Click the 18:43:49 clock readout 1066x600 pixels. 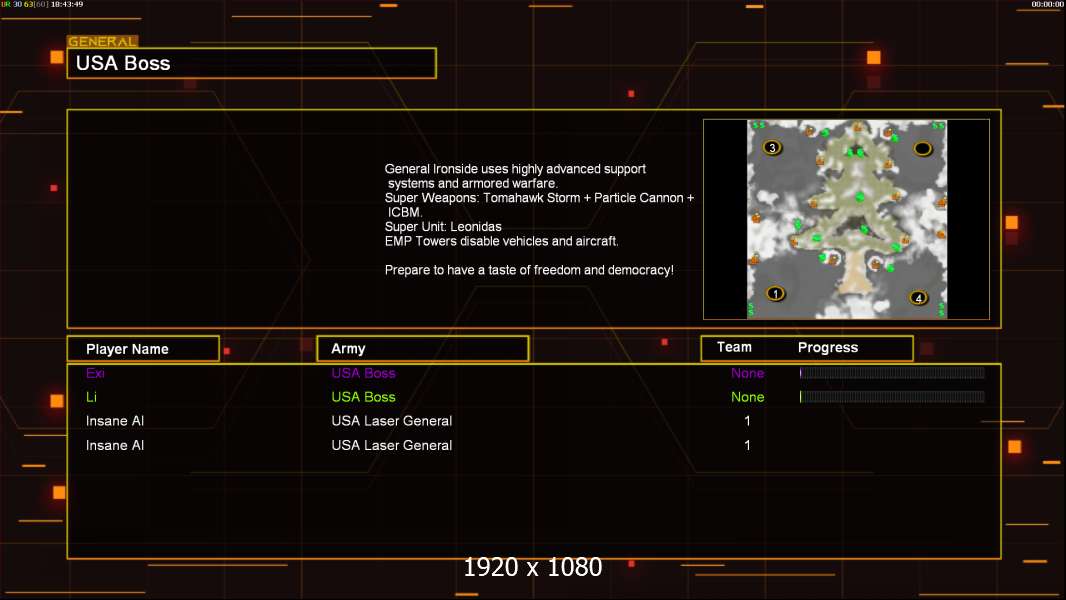tap(67, 4)
